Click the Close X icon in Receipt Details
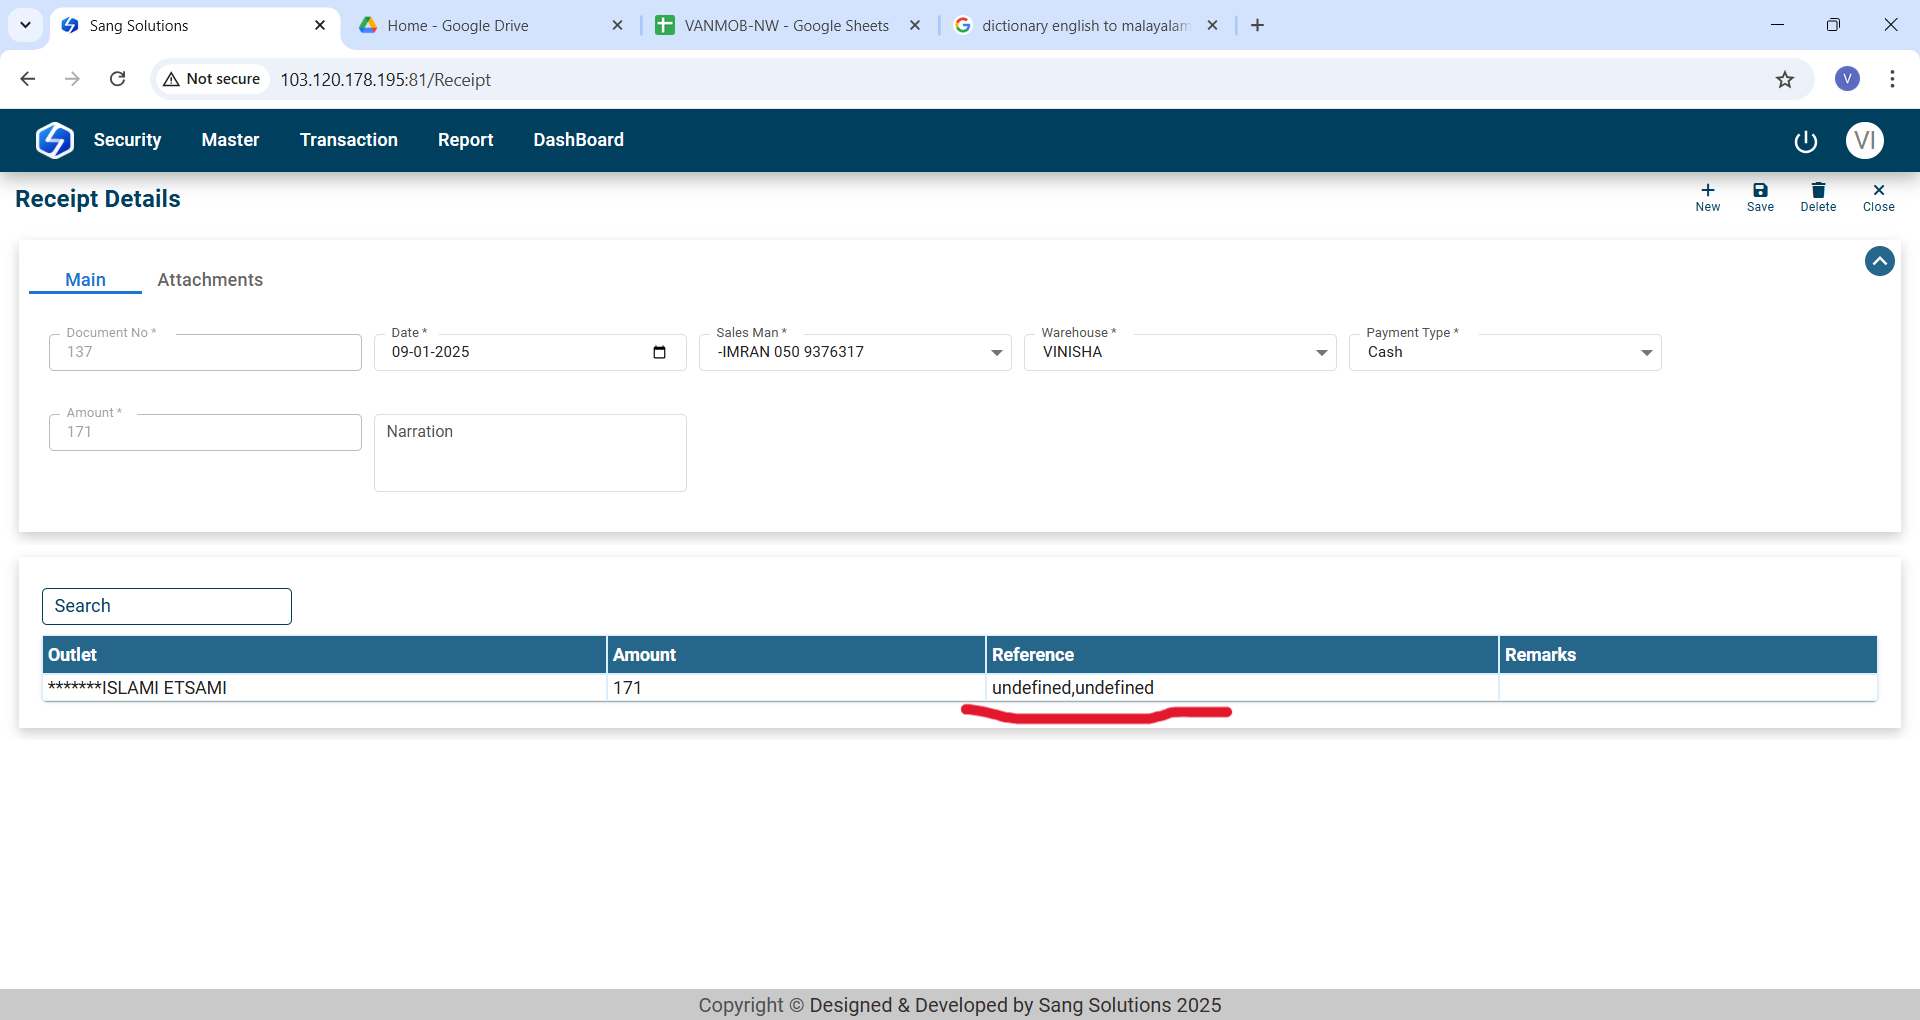The image size is (1920, 1020). 1878,190
